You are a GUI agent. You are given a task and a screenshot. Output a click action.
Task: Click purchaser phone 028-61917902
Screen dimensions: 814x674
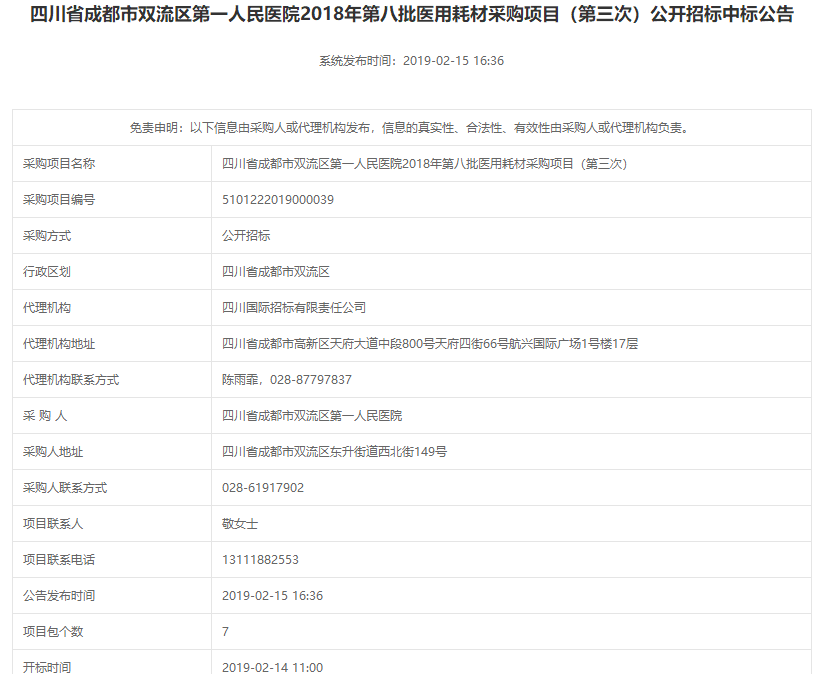click(263, 488)
